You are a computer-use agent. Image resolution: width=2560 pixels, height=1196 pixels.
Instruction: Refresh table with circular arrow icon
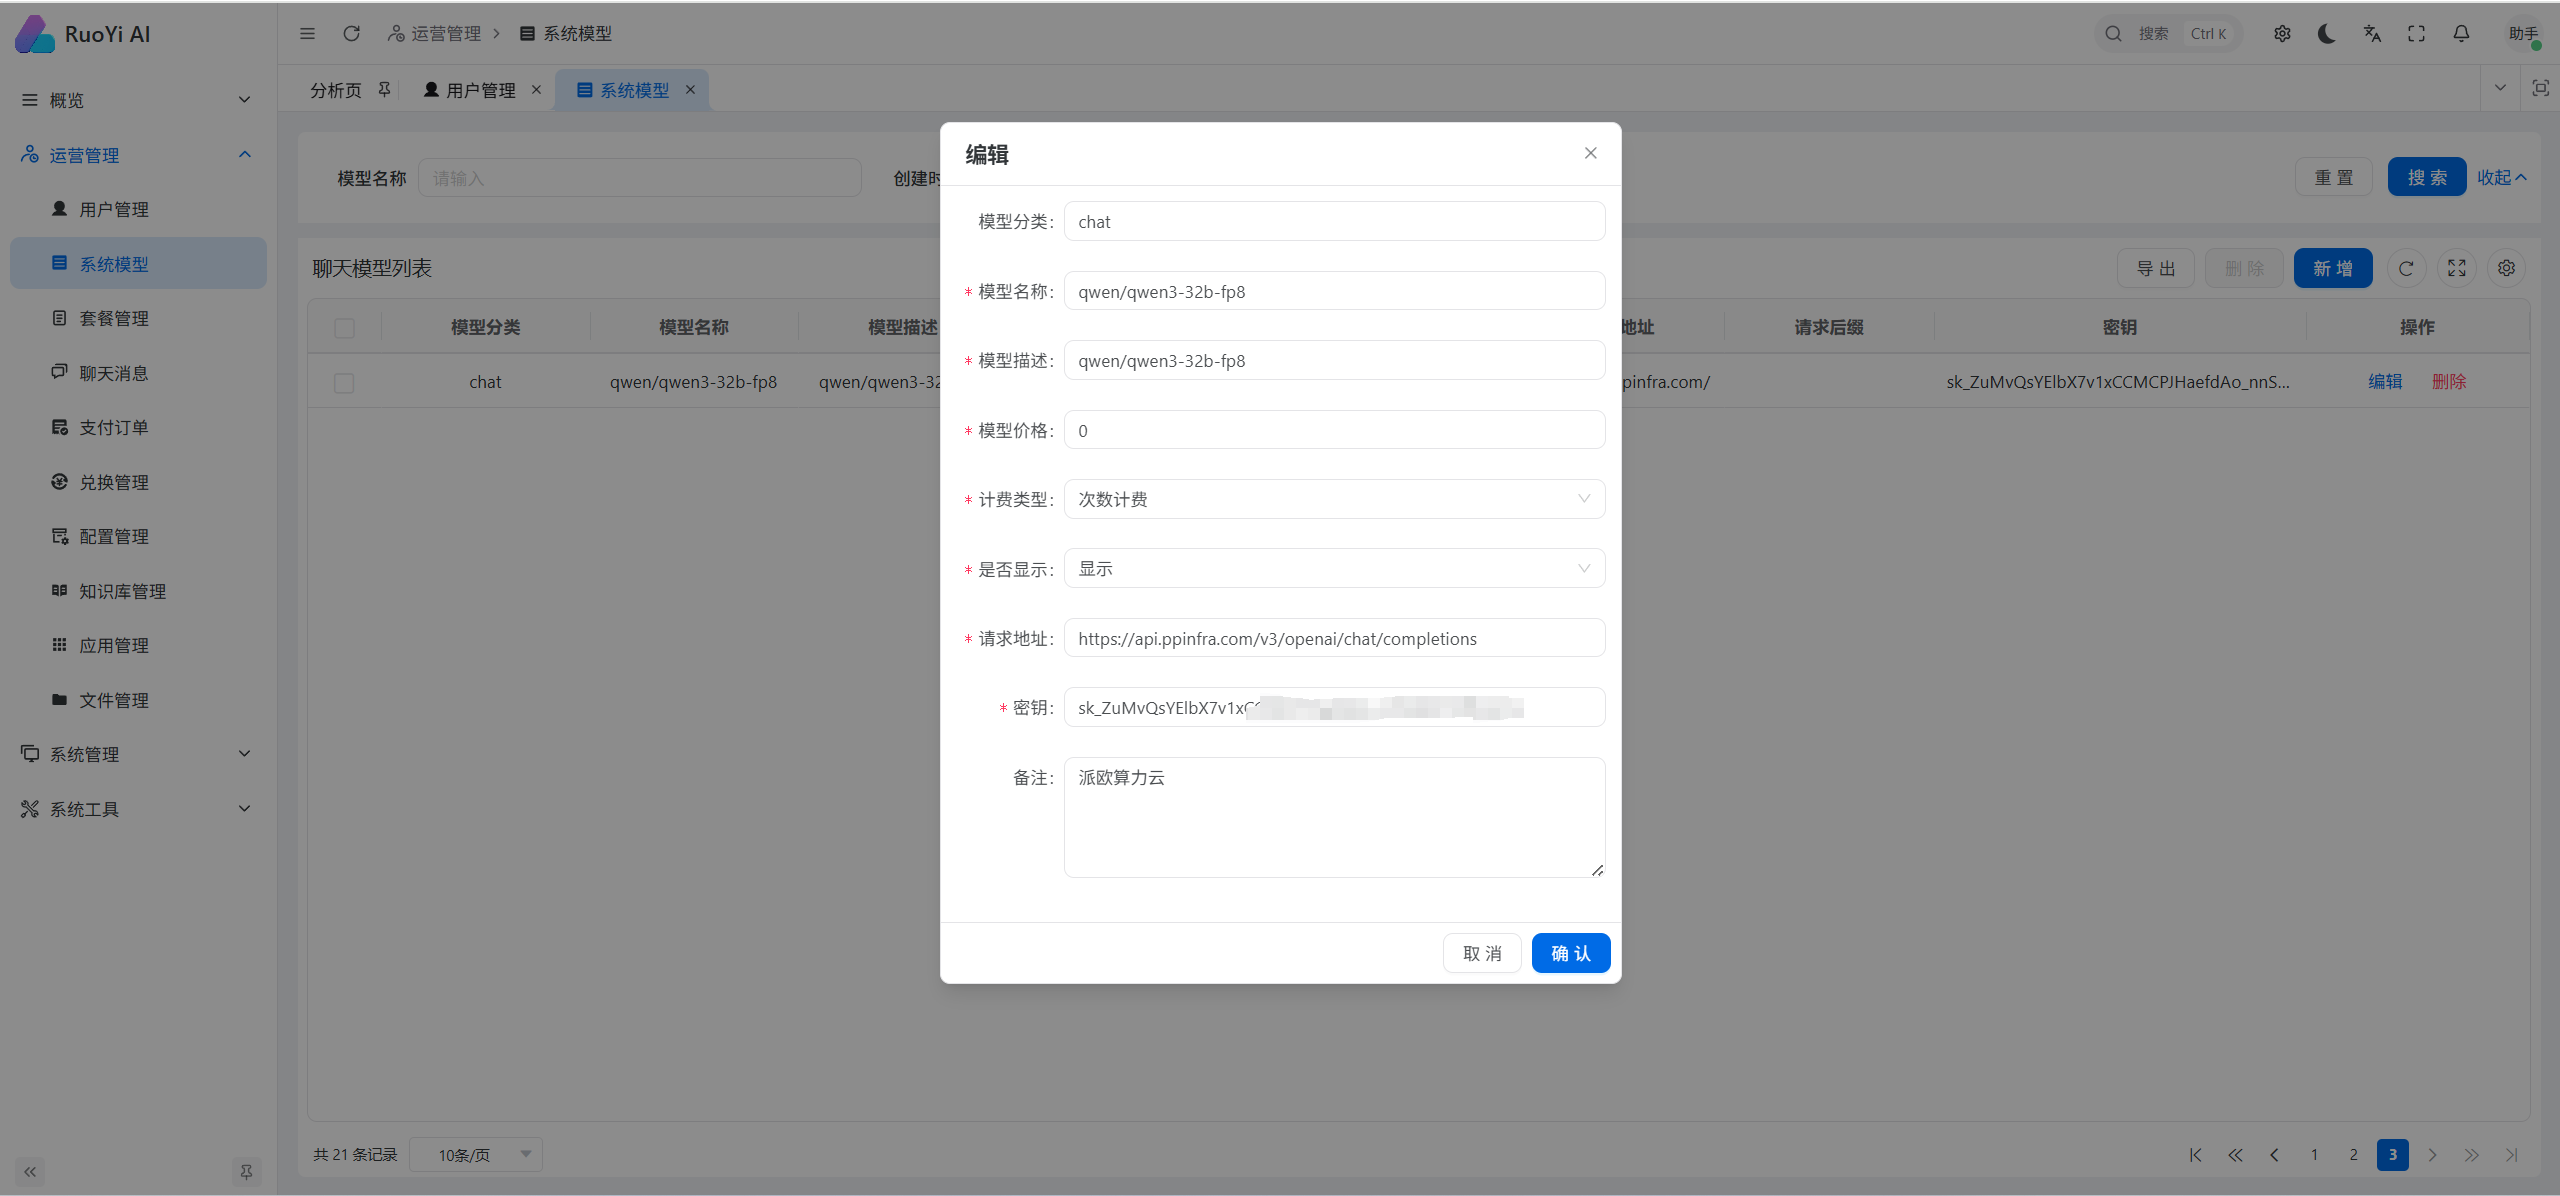2406,268
